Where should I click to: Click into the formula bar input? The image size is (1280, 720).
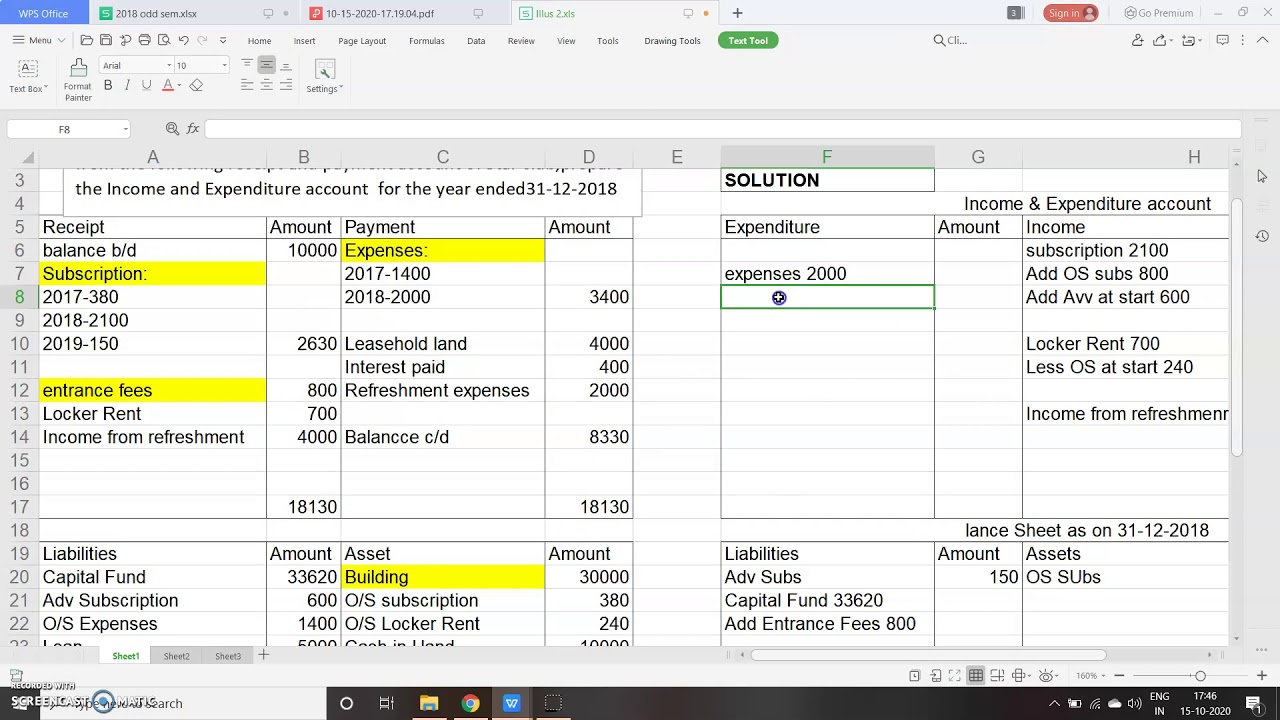(722, 129)
